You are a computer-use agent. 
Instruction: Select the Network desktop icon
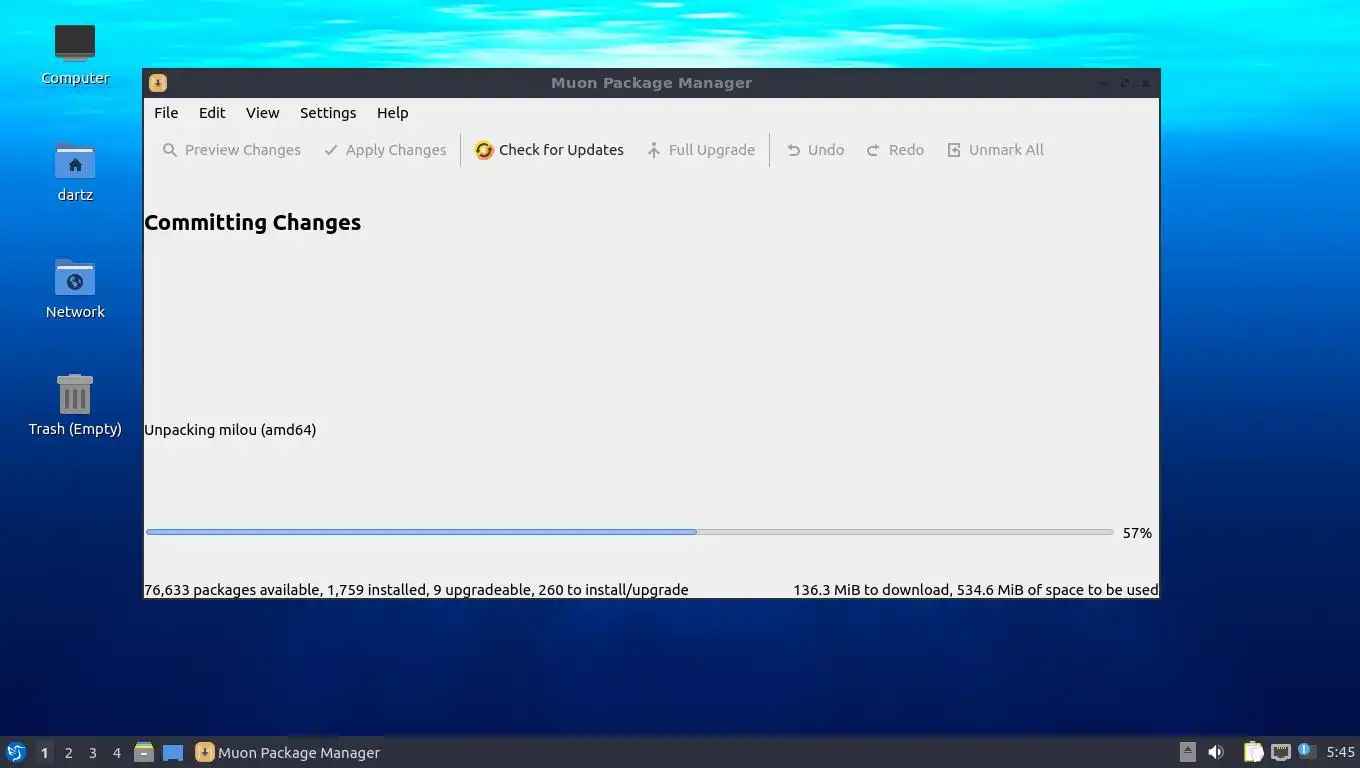(75, 288)
